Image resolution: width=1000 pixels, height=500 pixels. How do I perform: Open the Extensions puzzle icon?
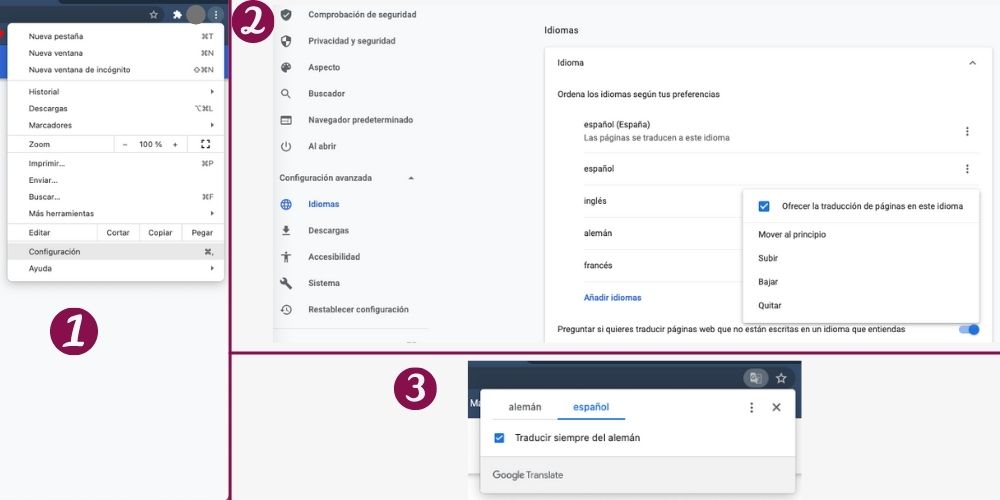[x=177, y=14]
